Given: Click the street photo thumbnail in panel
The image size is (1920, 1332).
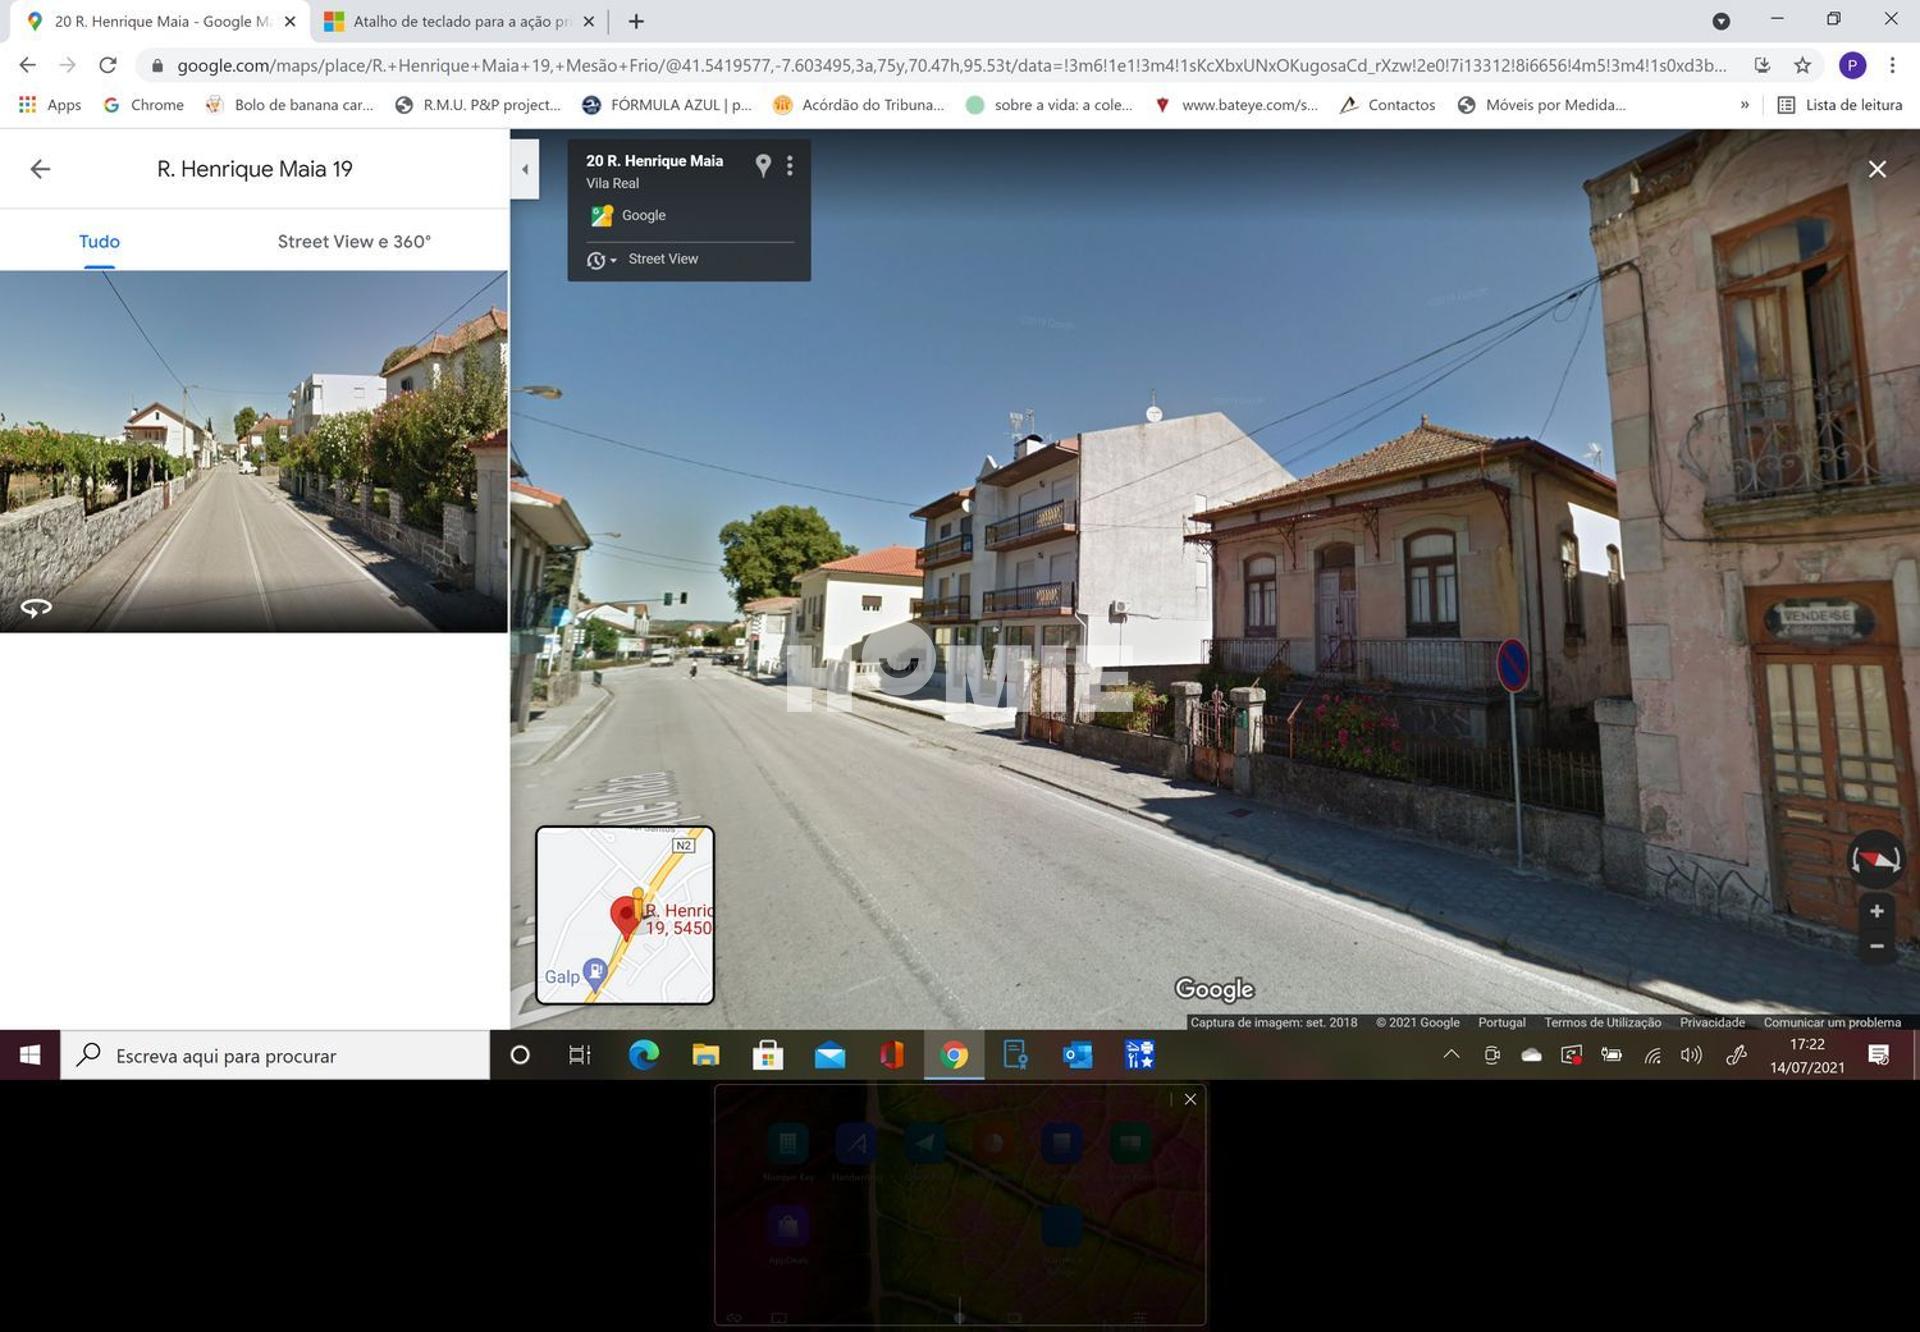Looking at the screenshot, I should [x=254, y=451].
